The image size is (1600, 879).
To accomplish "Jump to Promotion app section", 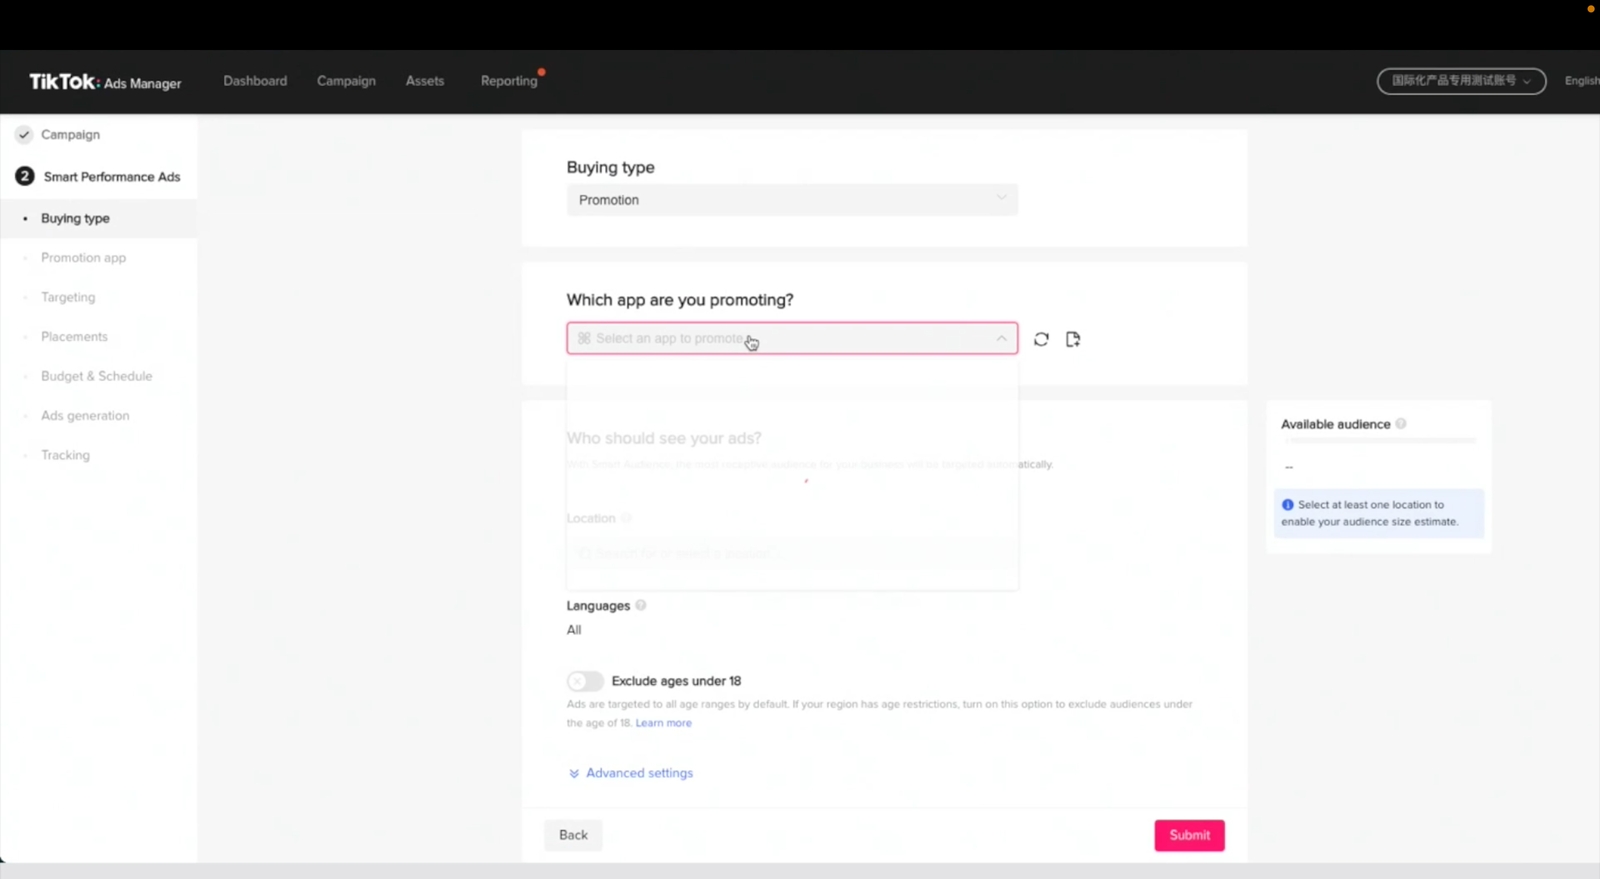I will pyautogui.click(x=83, y=258).
